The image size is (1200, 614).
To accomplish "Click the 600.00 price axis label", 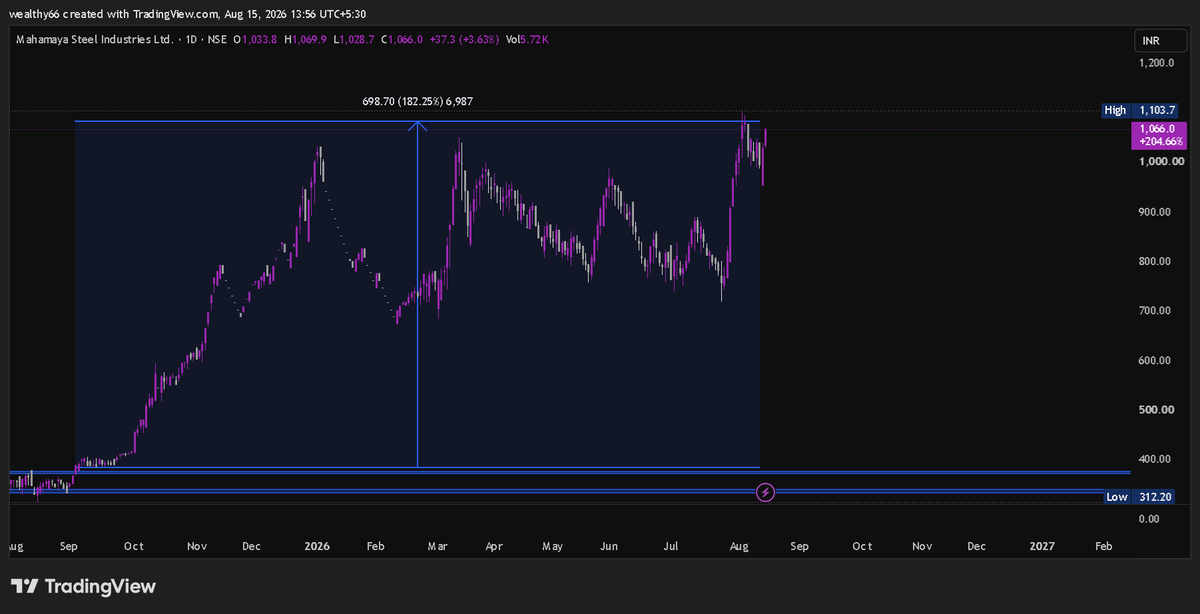I will pyautogui.click(x=1155, y=361).
